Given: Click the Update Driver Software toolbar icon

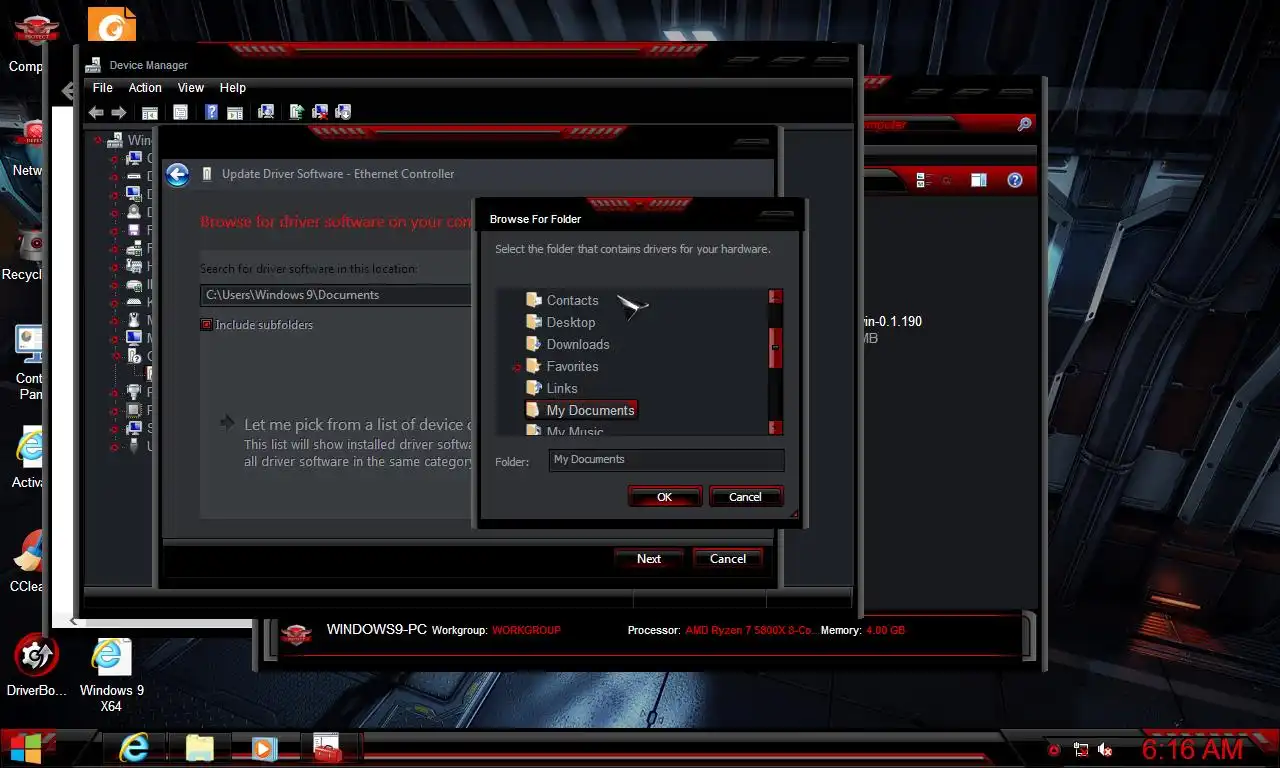Looking at the screenshot, I should pos(297,112).
